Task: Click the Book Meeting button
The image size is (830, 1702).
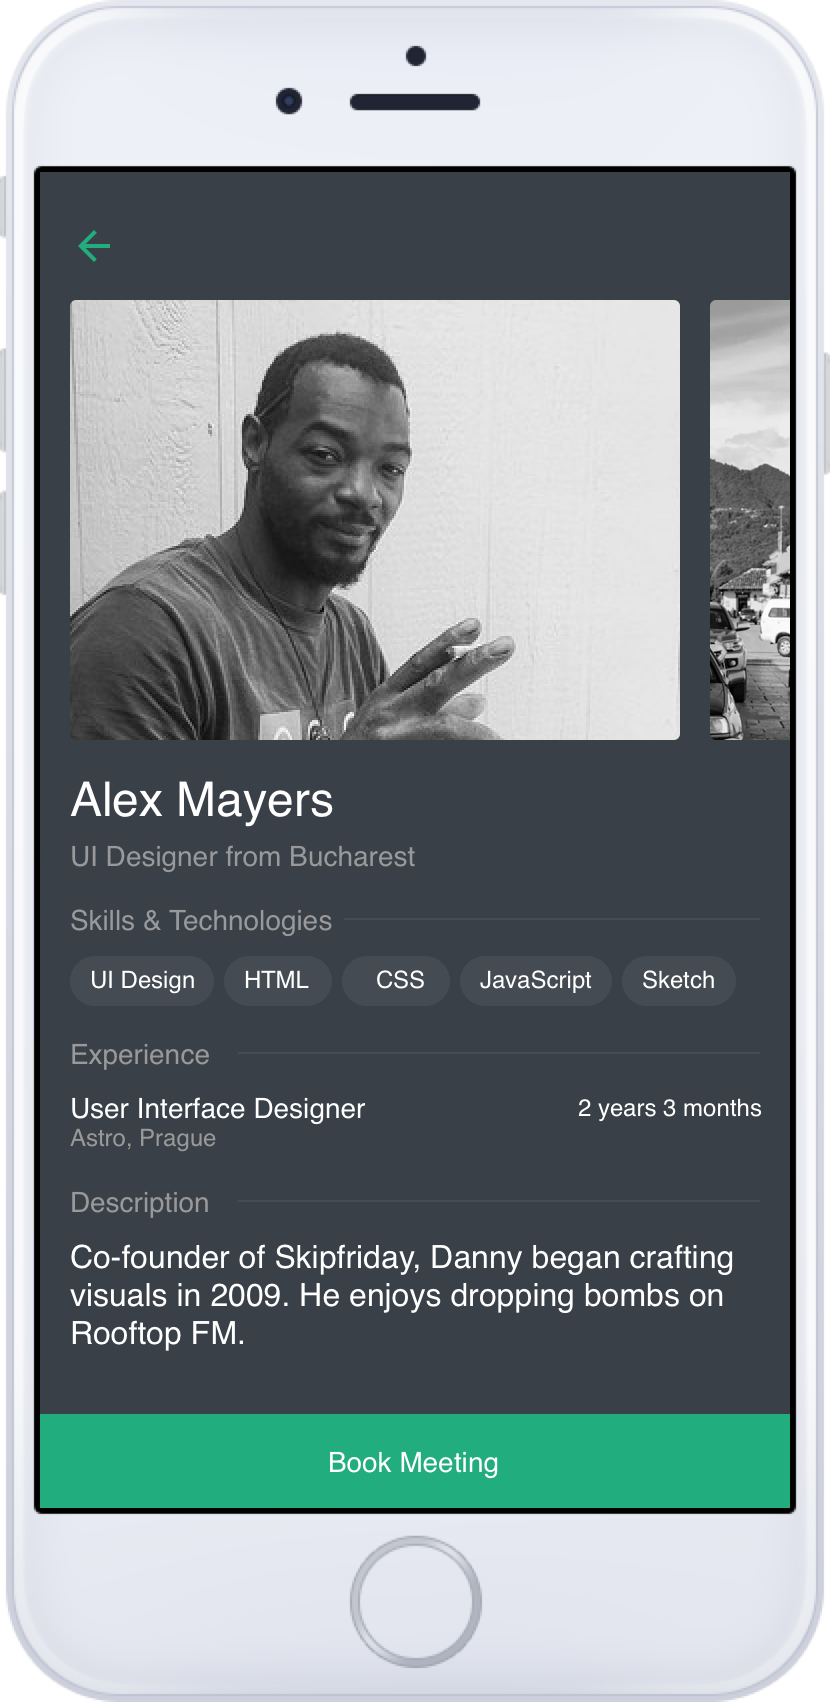Action: point(415,1461)
